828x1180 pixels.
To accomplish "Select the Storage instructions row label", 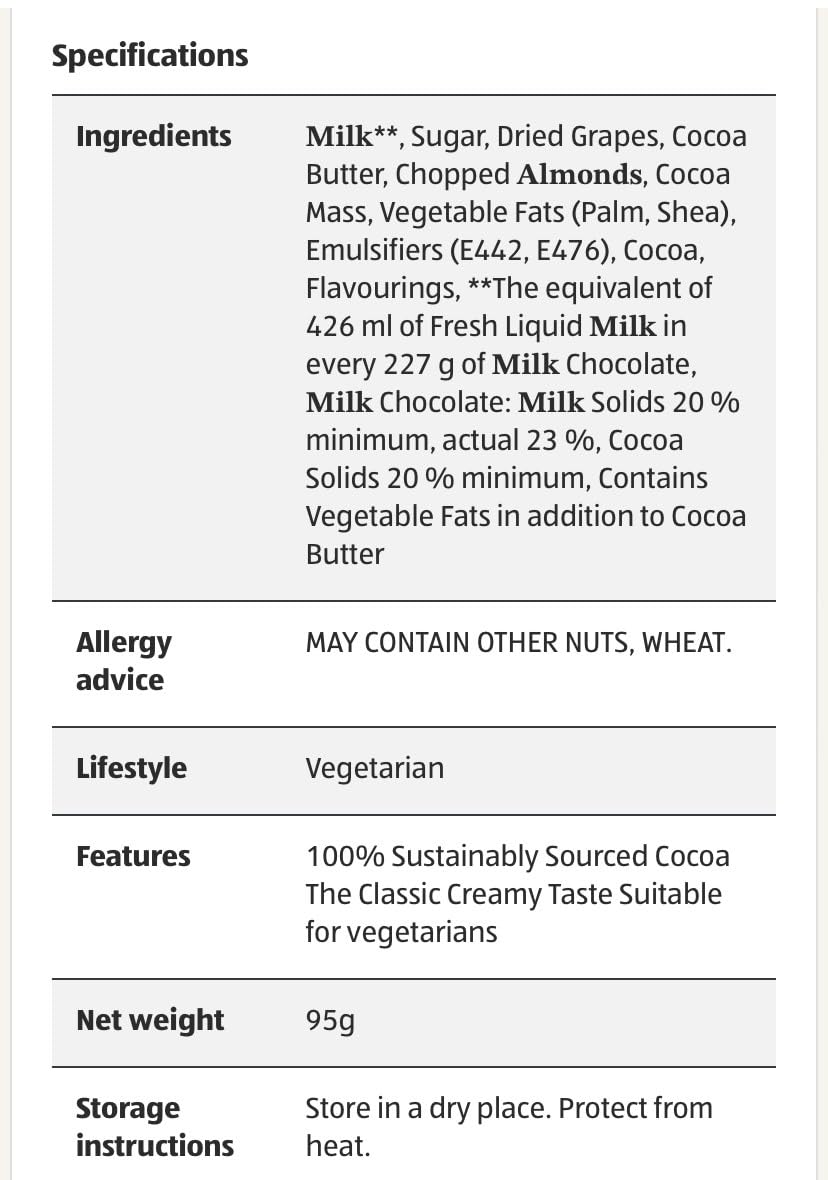I will point(154,1127).
